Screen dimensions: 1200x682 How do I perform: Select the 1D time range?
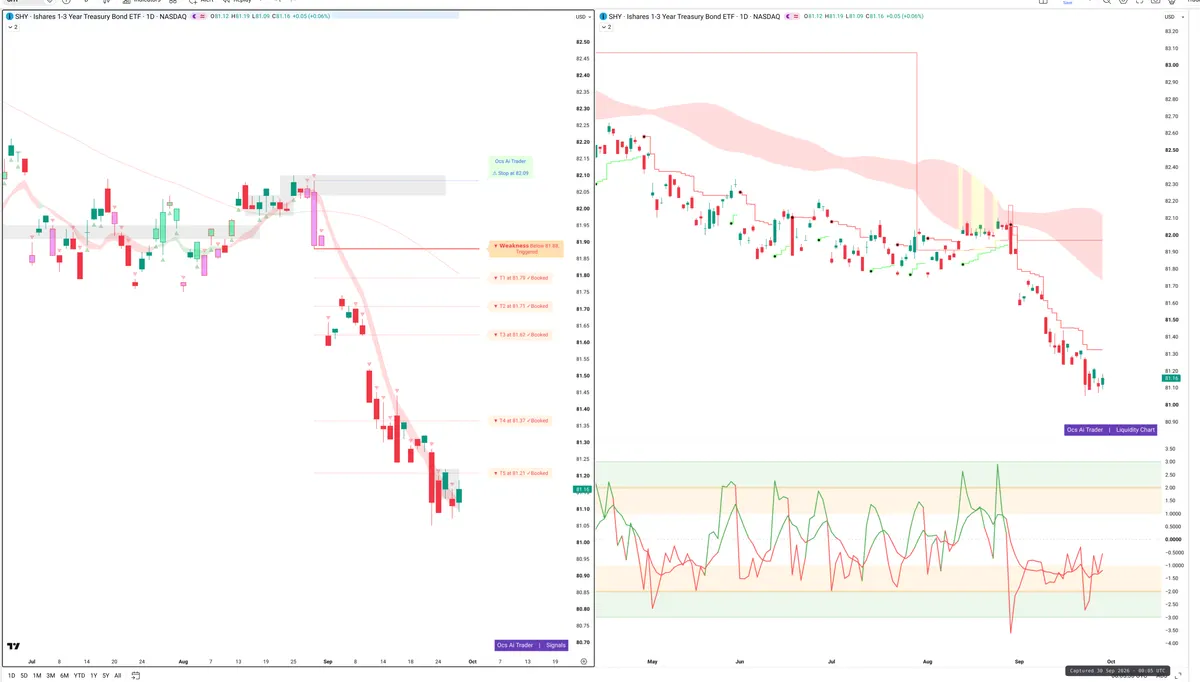[x=11, y=676]
